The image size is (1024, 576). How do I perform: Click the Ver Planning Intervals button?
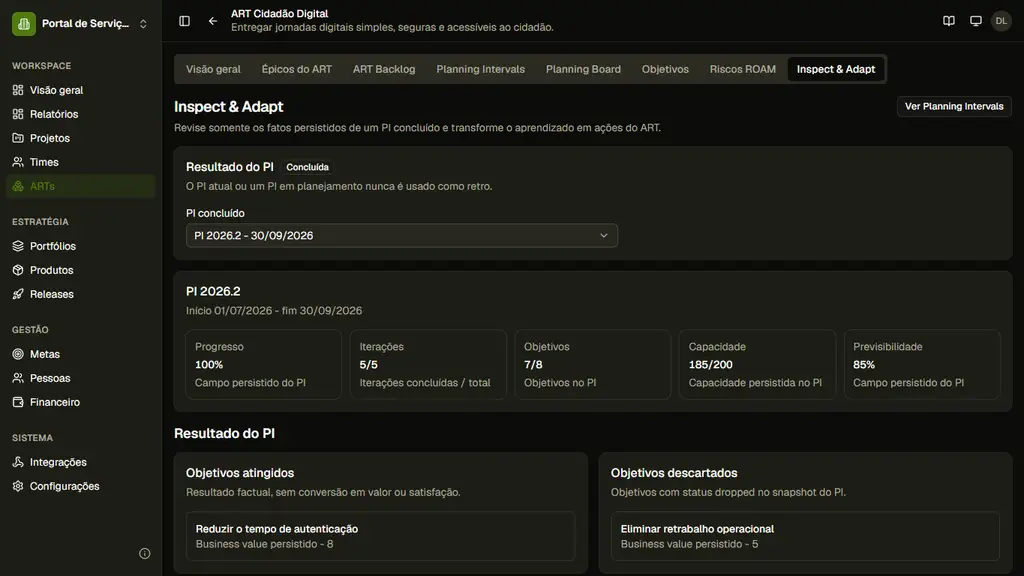pos(954,106)
